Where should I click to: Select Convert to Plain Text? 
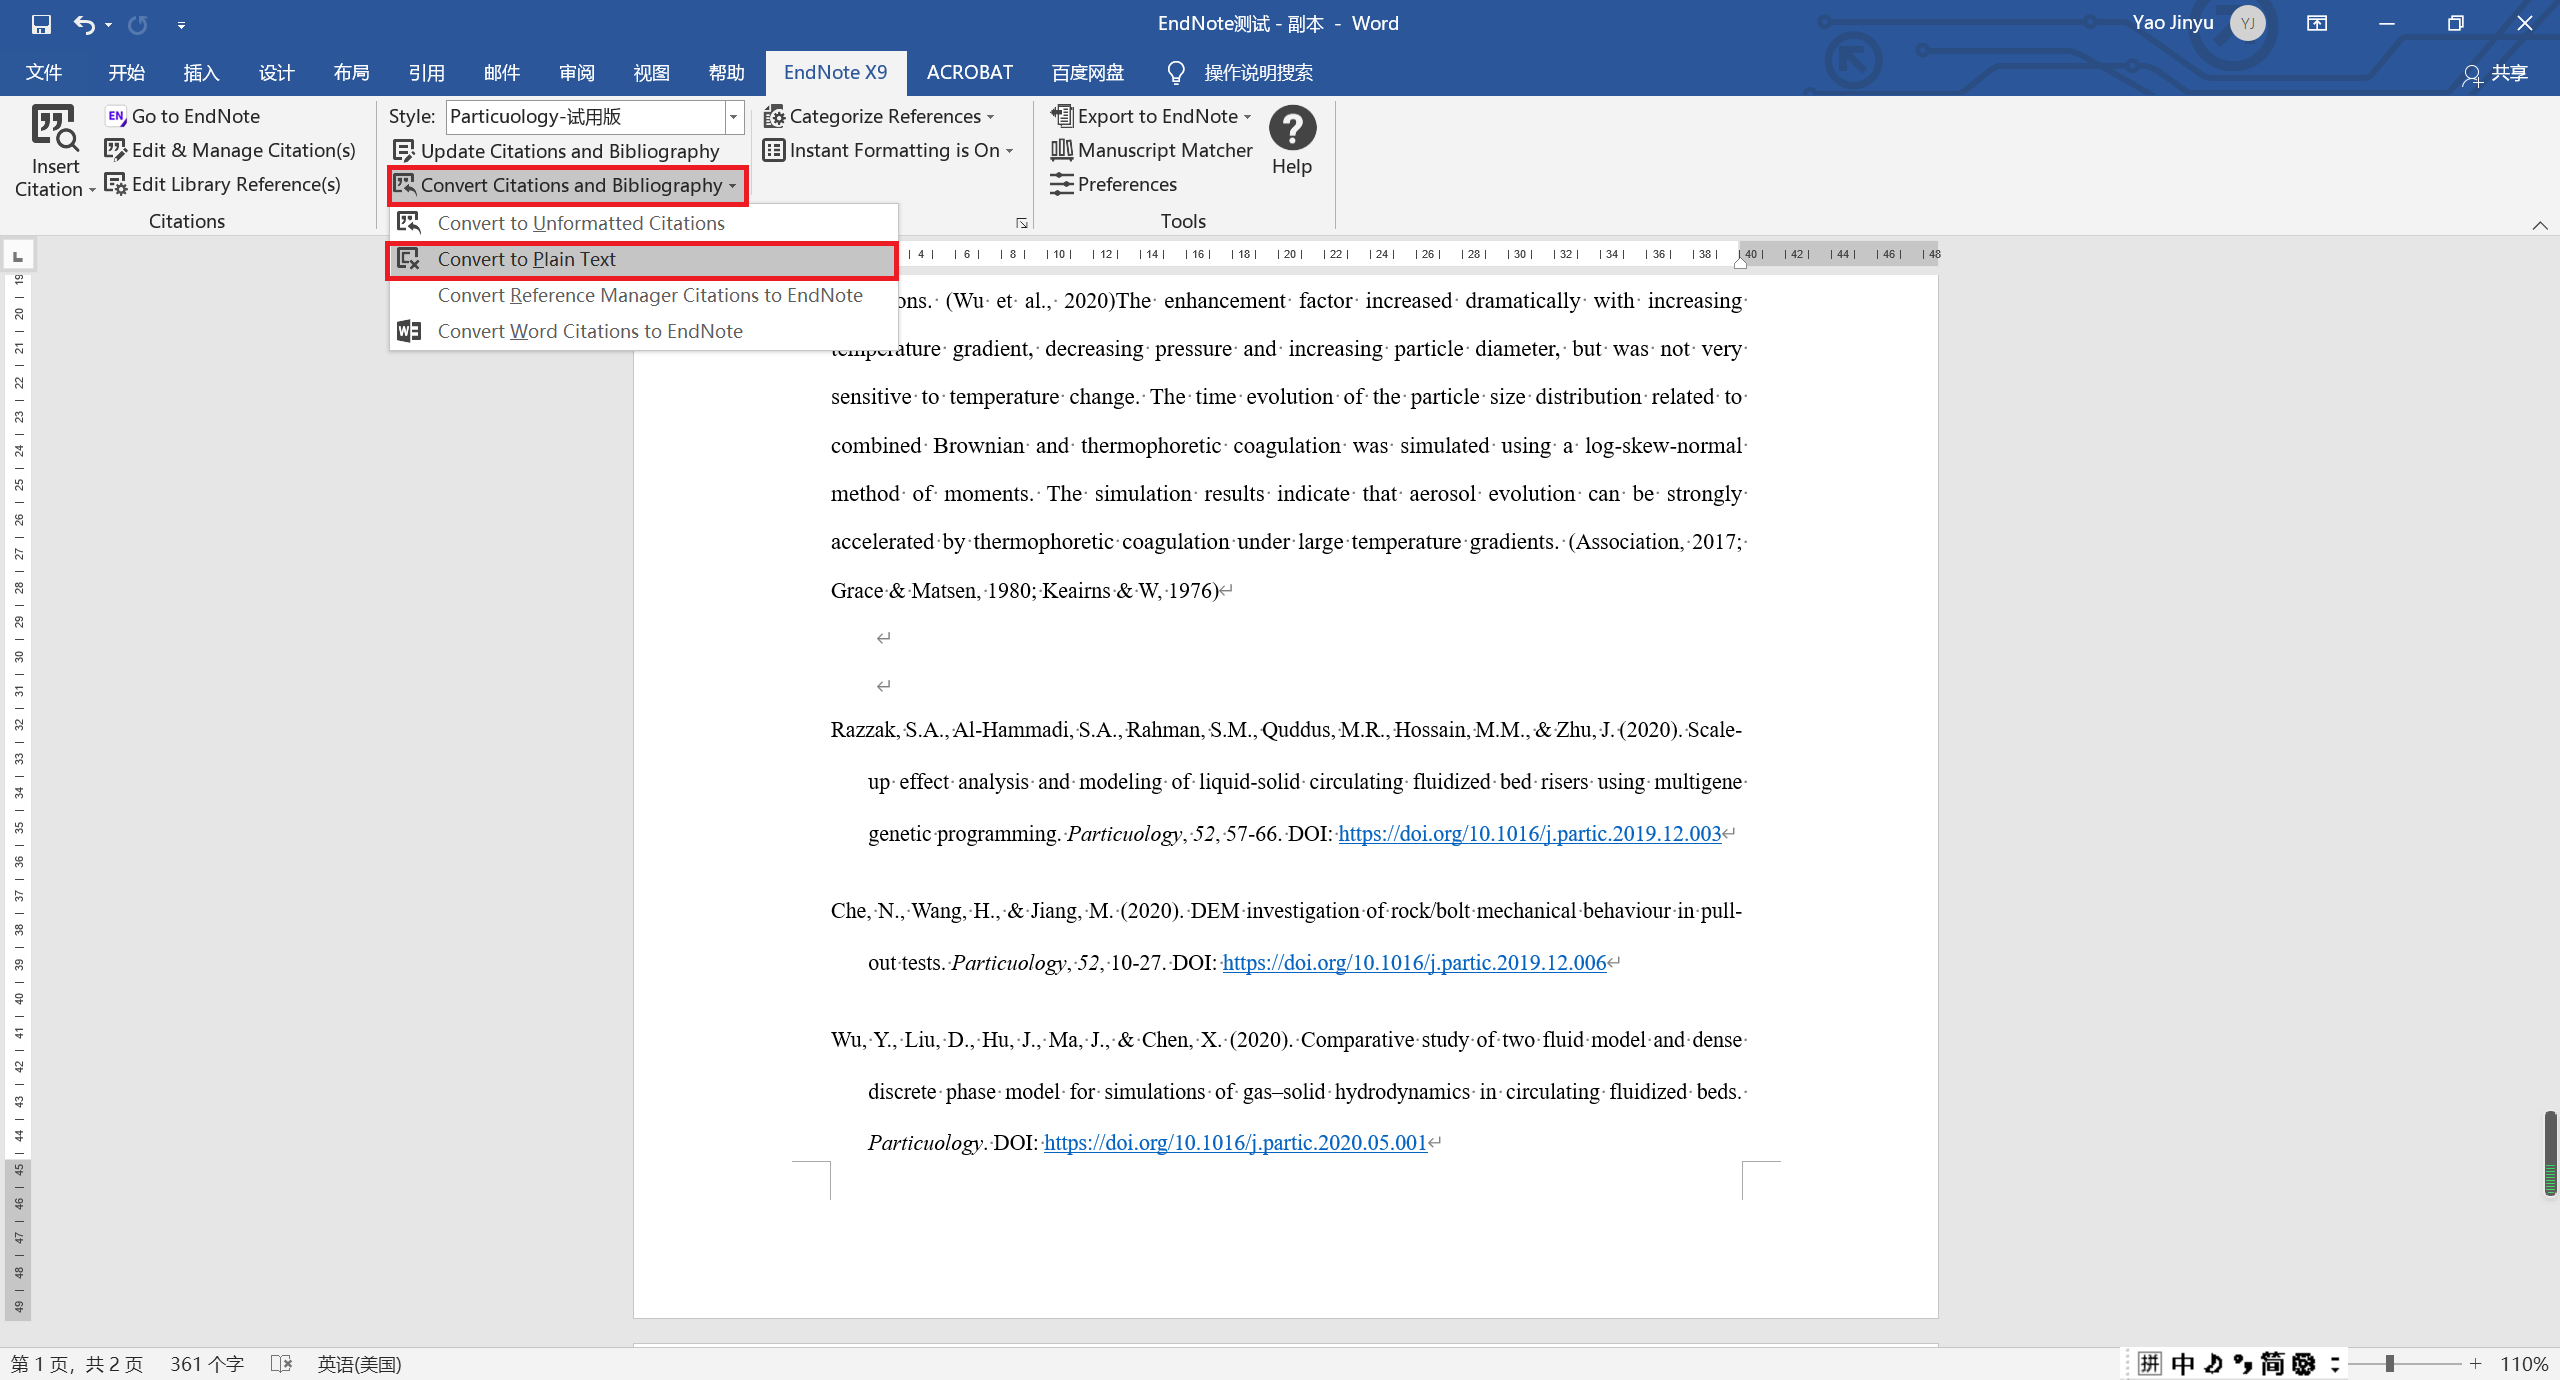[x=642, y=259]
